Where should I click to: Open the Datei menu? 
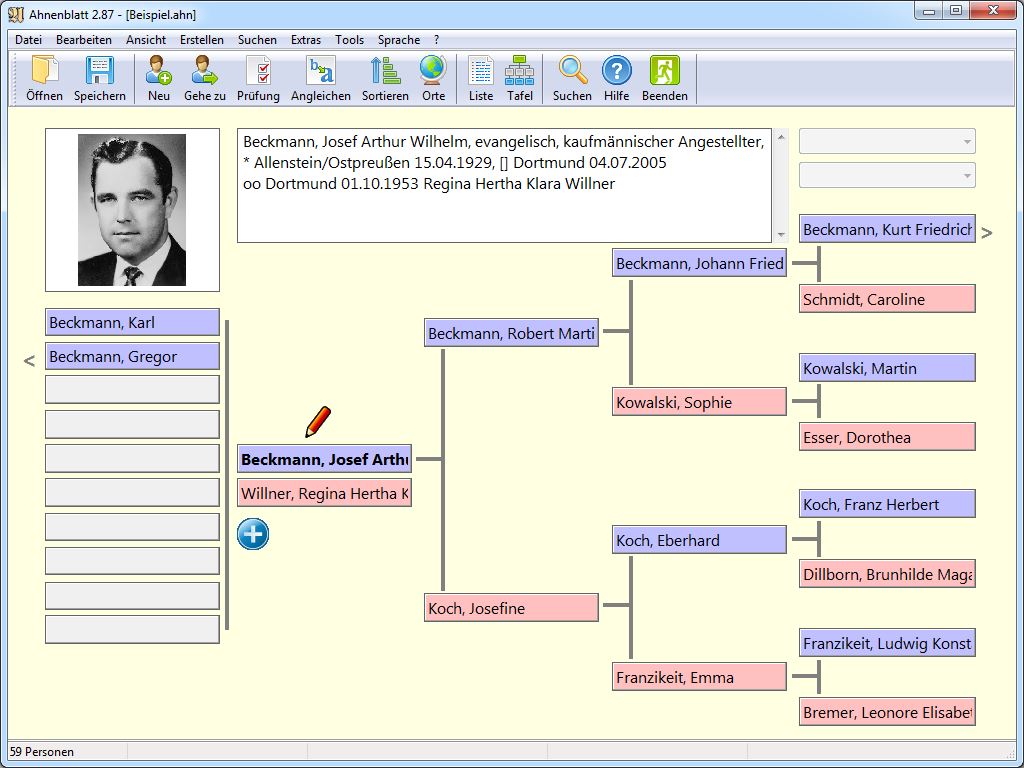tap(28, 40)
